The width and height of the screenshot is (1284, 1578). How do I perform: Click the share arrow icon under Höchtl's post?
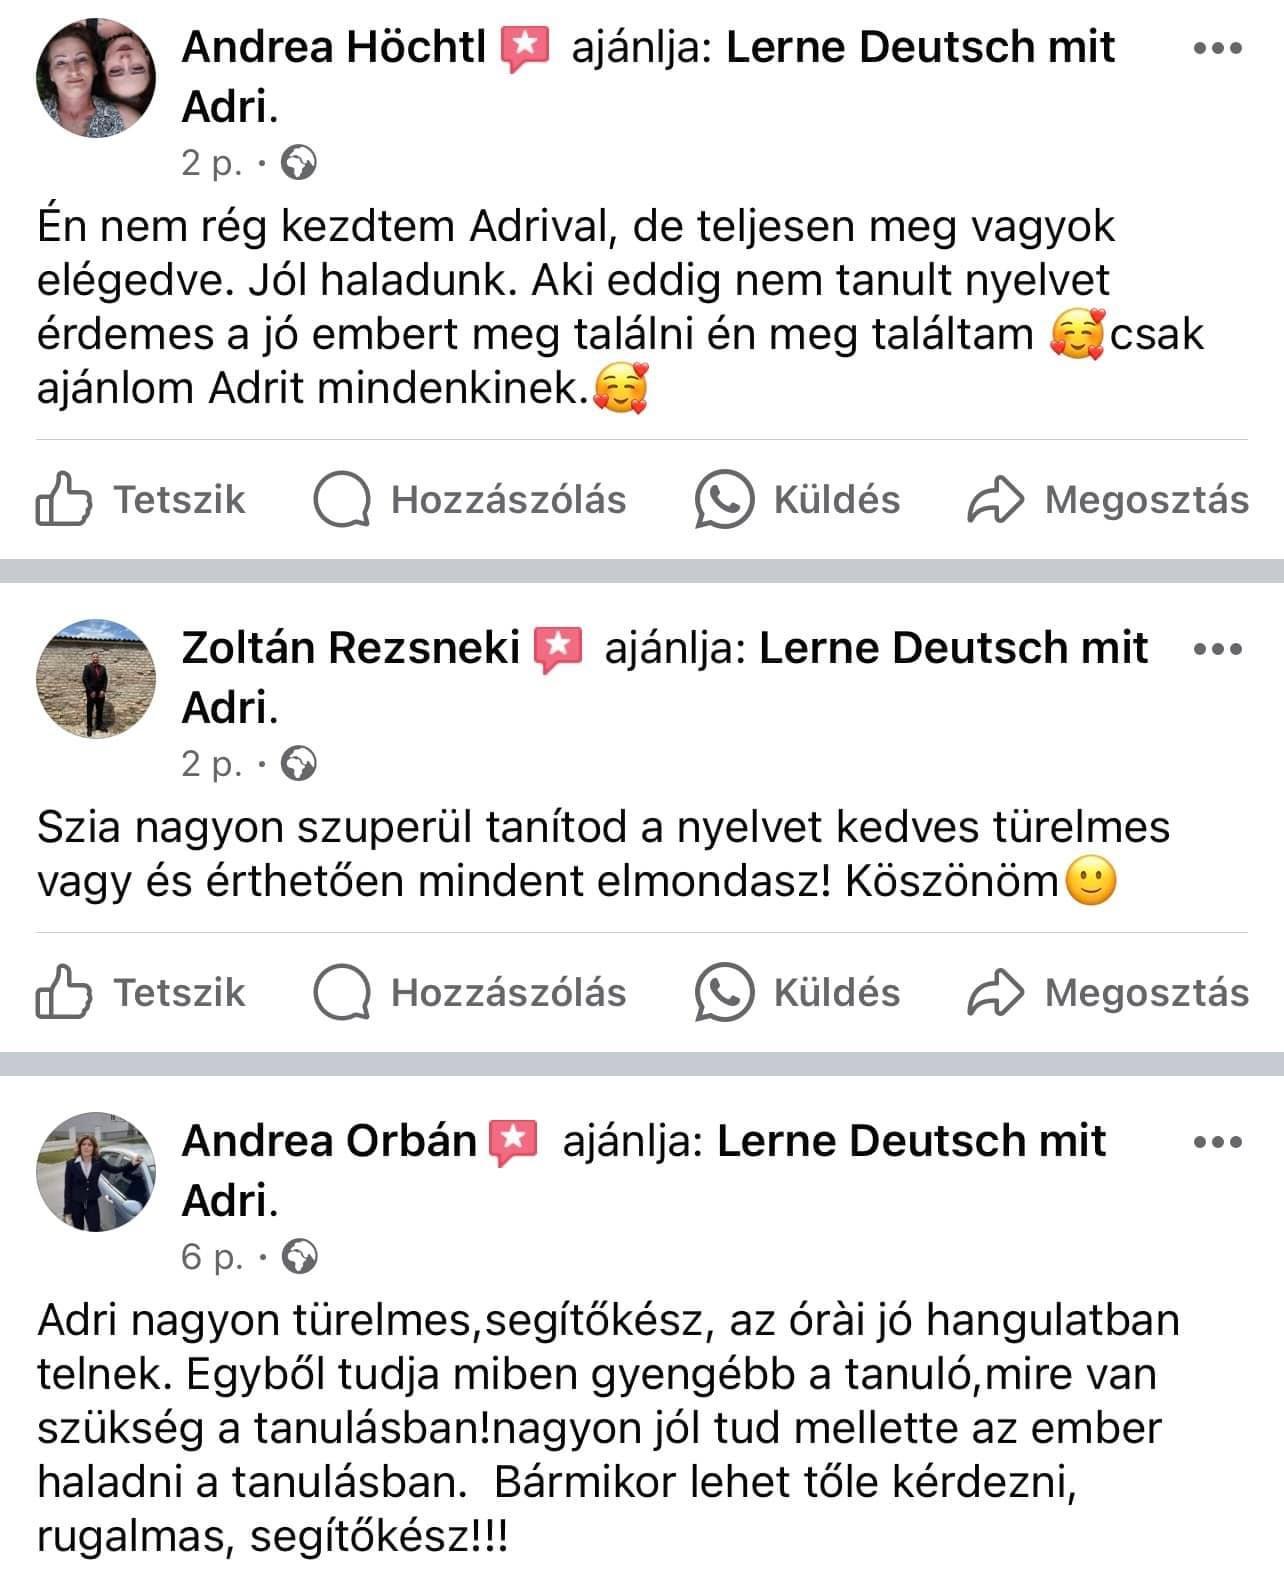pos(995,500)
